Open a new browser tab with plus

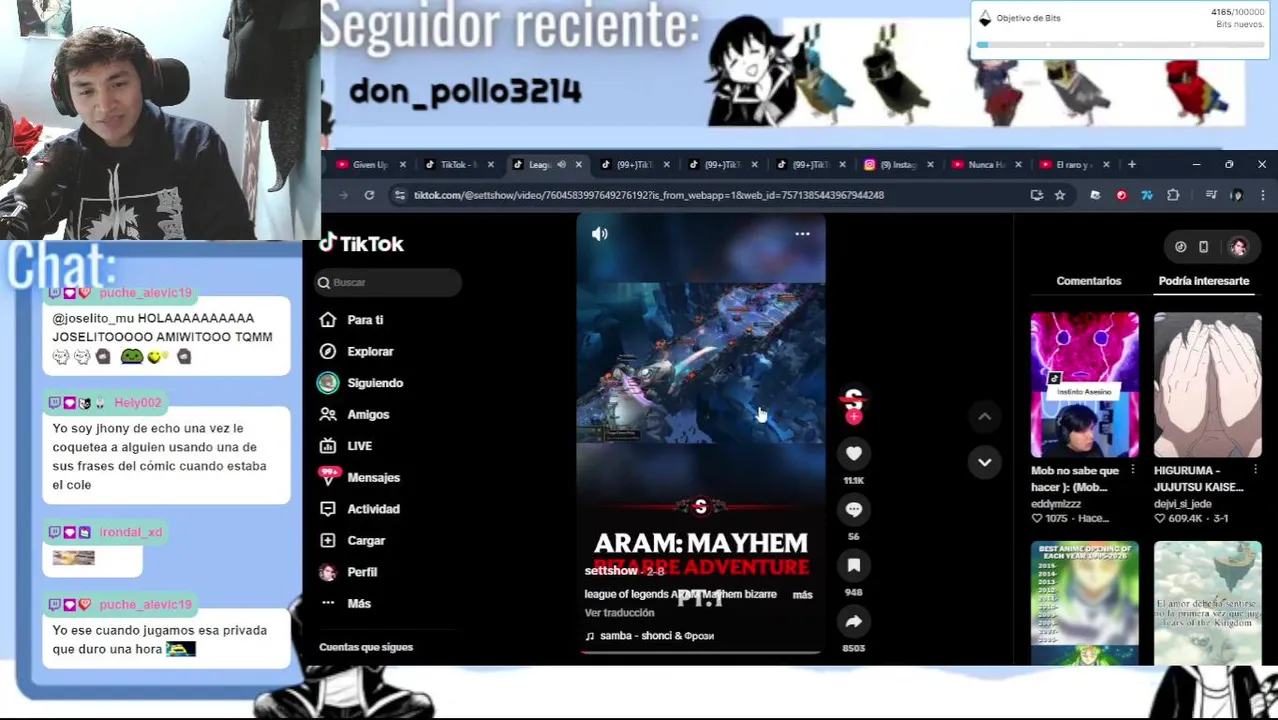pos(1131,165)
